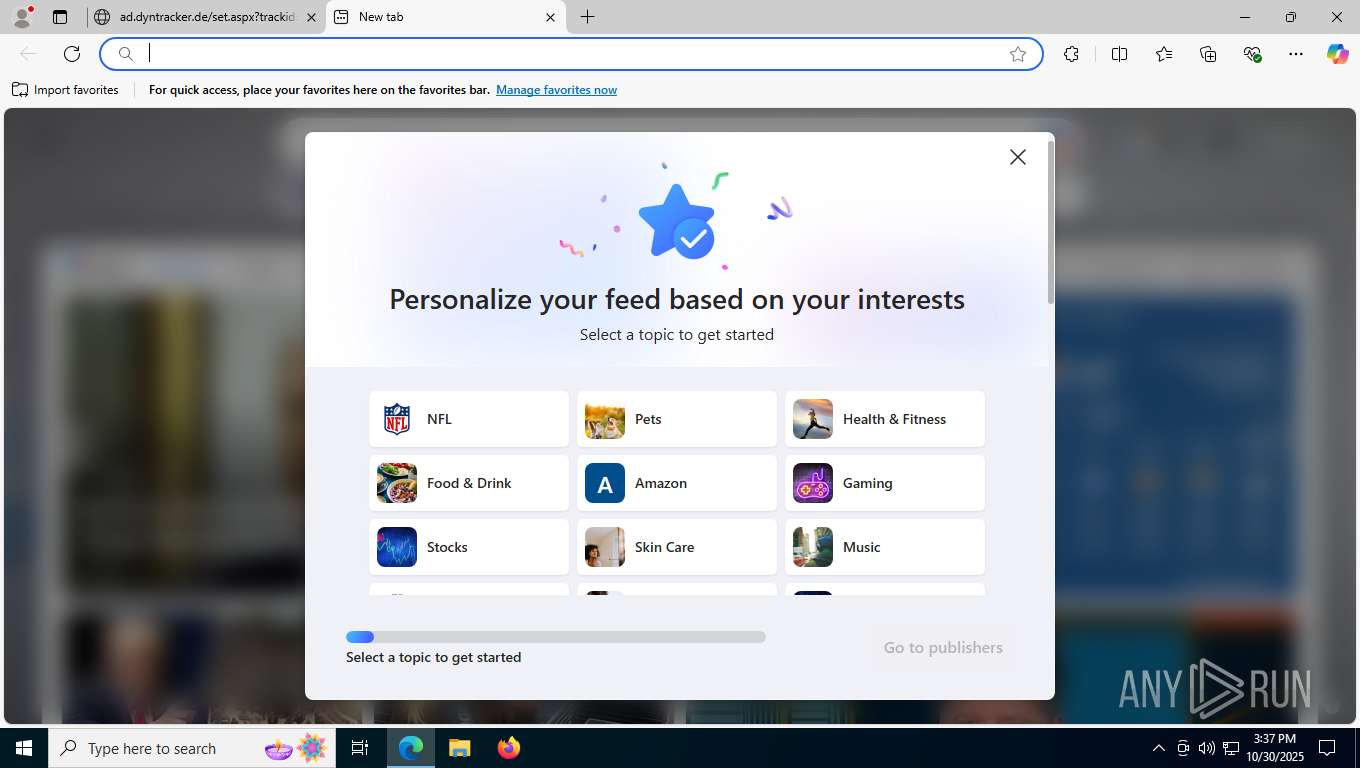Select the Food & Drink topic
This screenshot has width=1360, height=768.
pyautogui.click(x=469, y=483)
